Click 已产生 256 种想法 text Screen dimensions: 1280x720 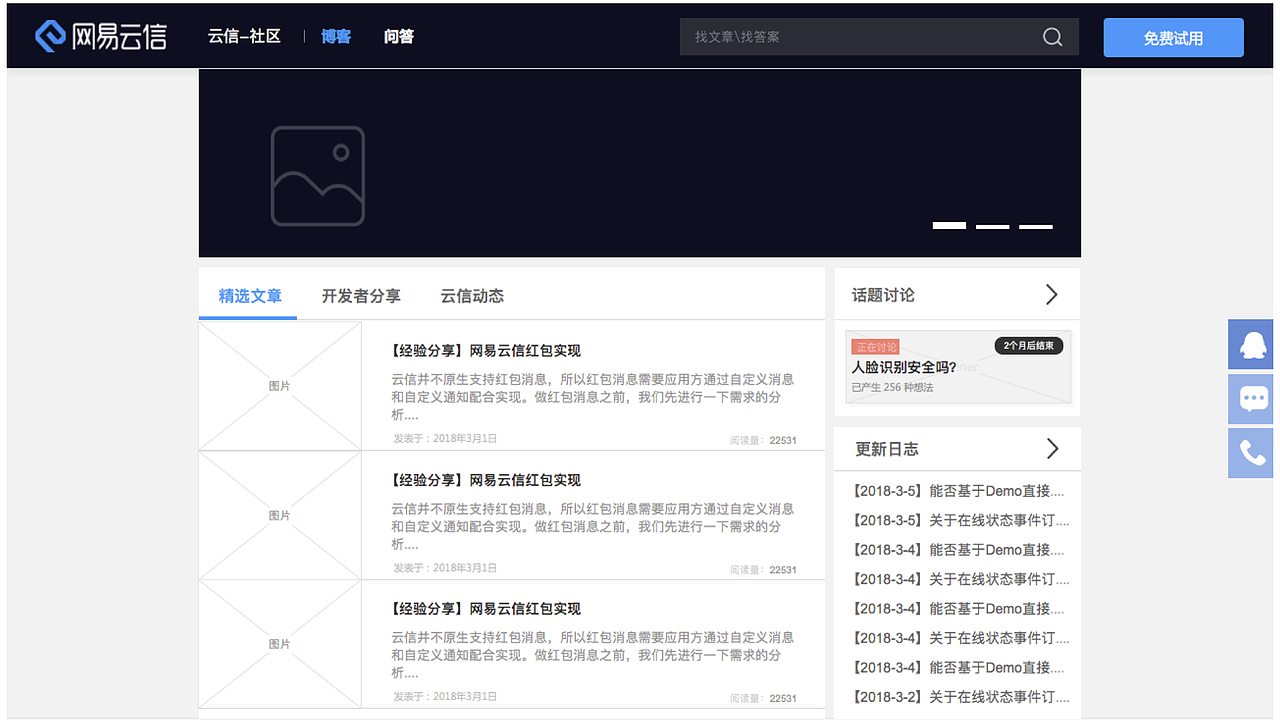click(892, 387)
